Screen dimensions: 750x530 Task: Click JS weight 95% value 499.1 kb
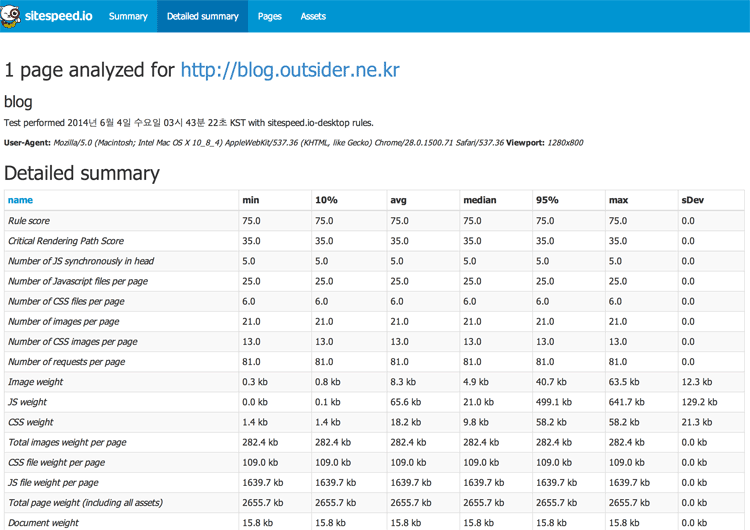pyautogui.click(x=553, y=401)
